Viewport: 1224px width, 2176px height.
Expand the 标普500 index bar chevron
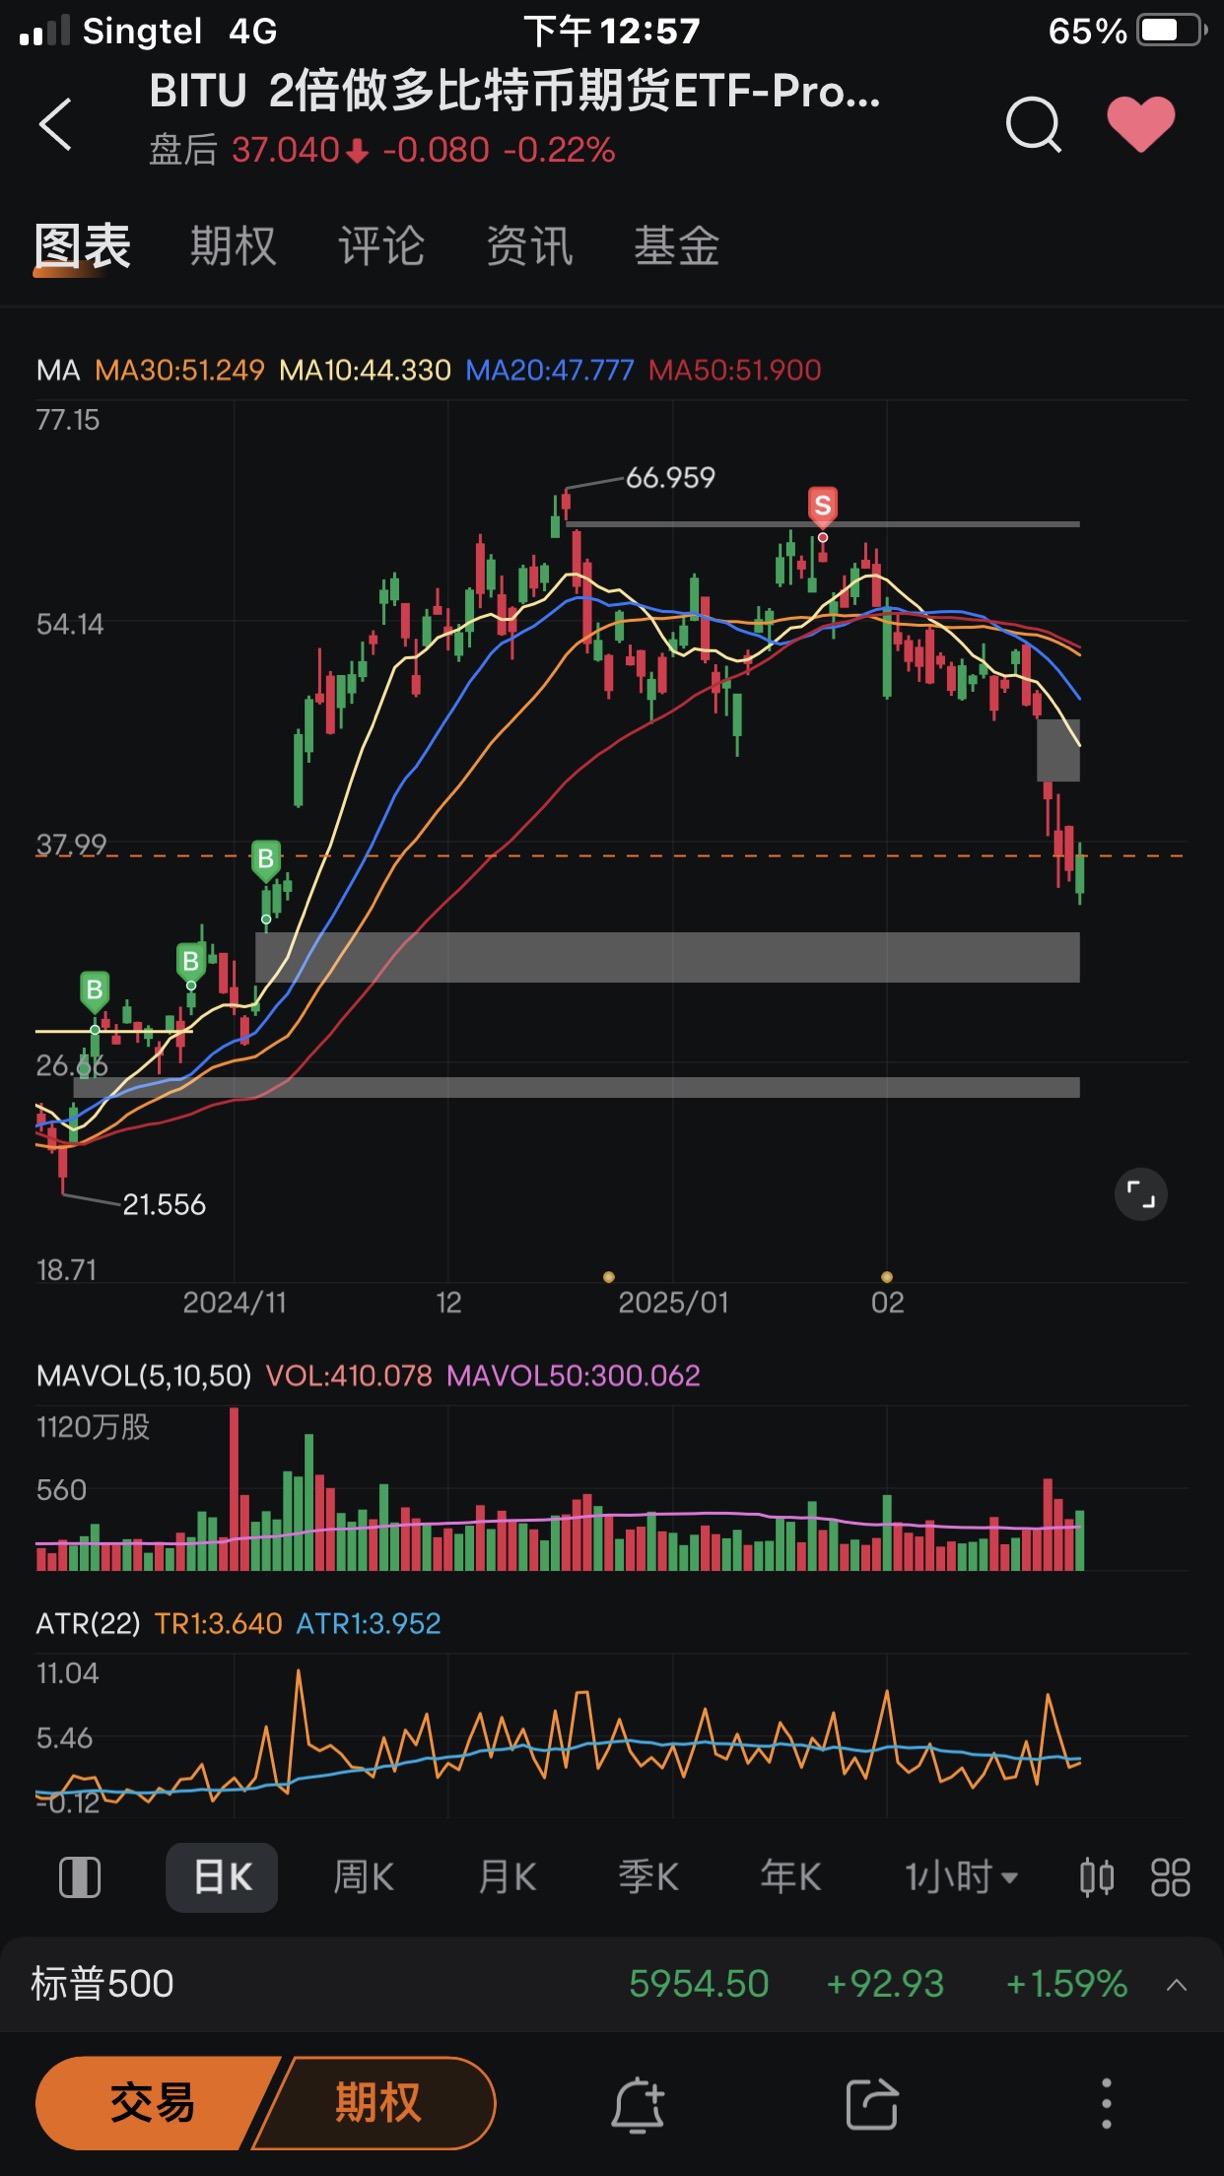tap(1177, 1985)
